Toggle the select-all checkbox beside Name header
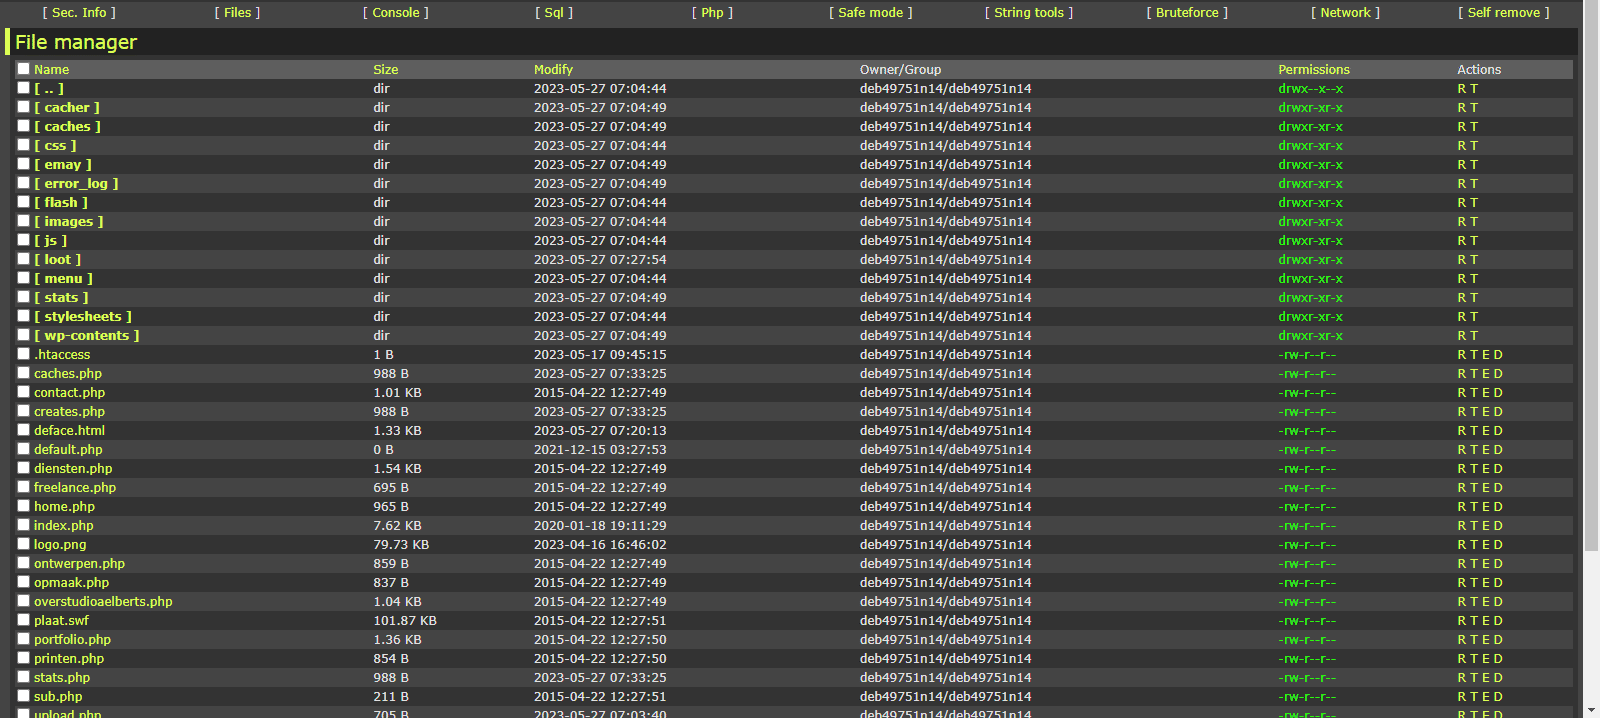The width and height of the screenshot is (1600, 718). click(x=23, y=69)
